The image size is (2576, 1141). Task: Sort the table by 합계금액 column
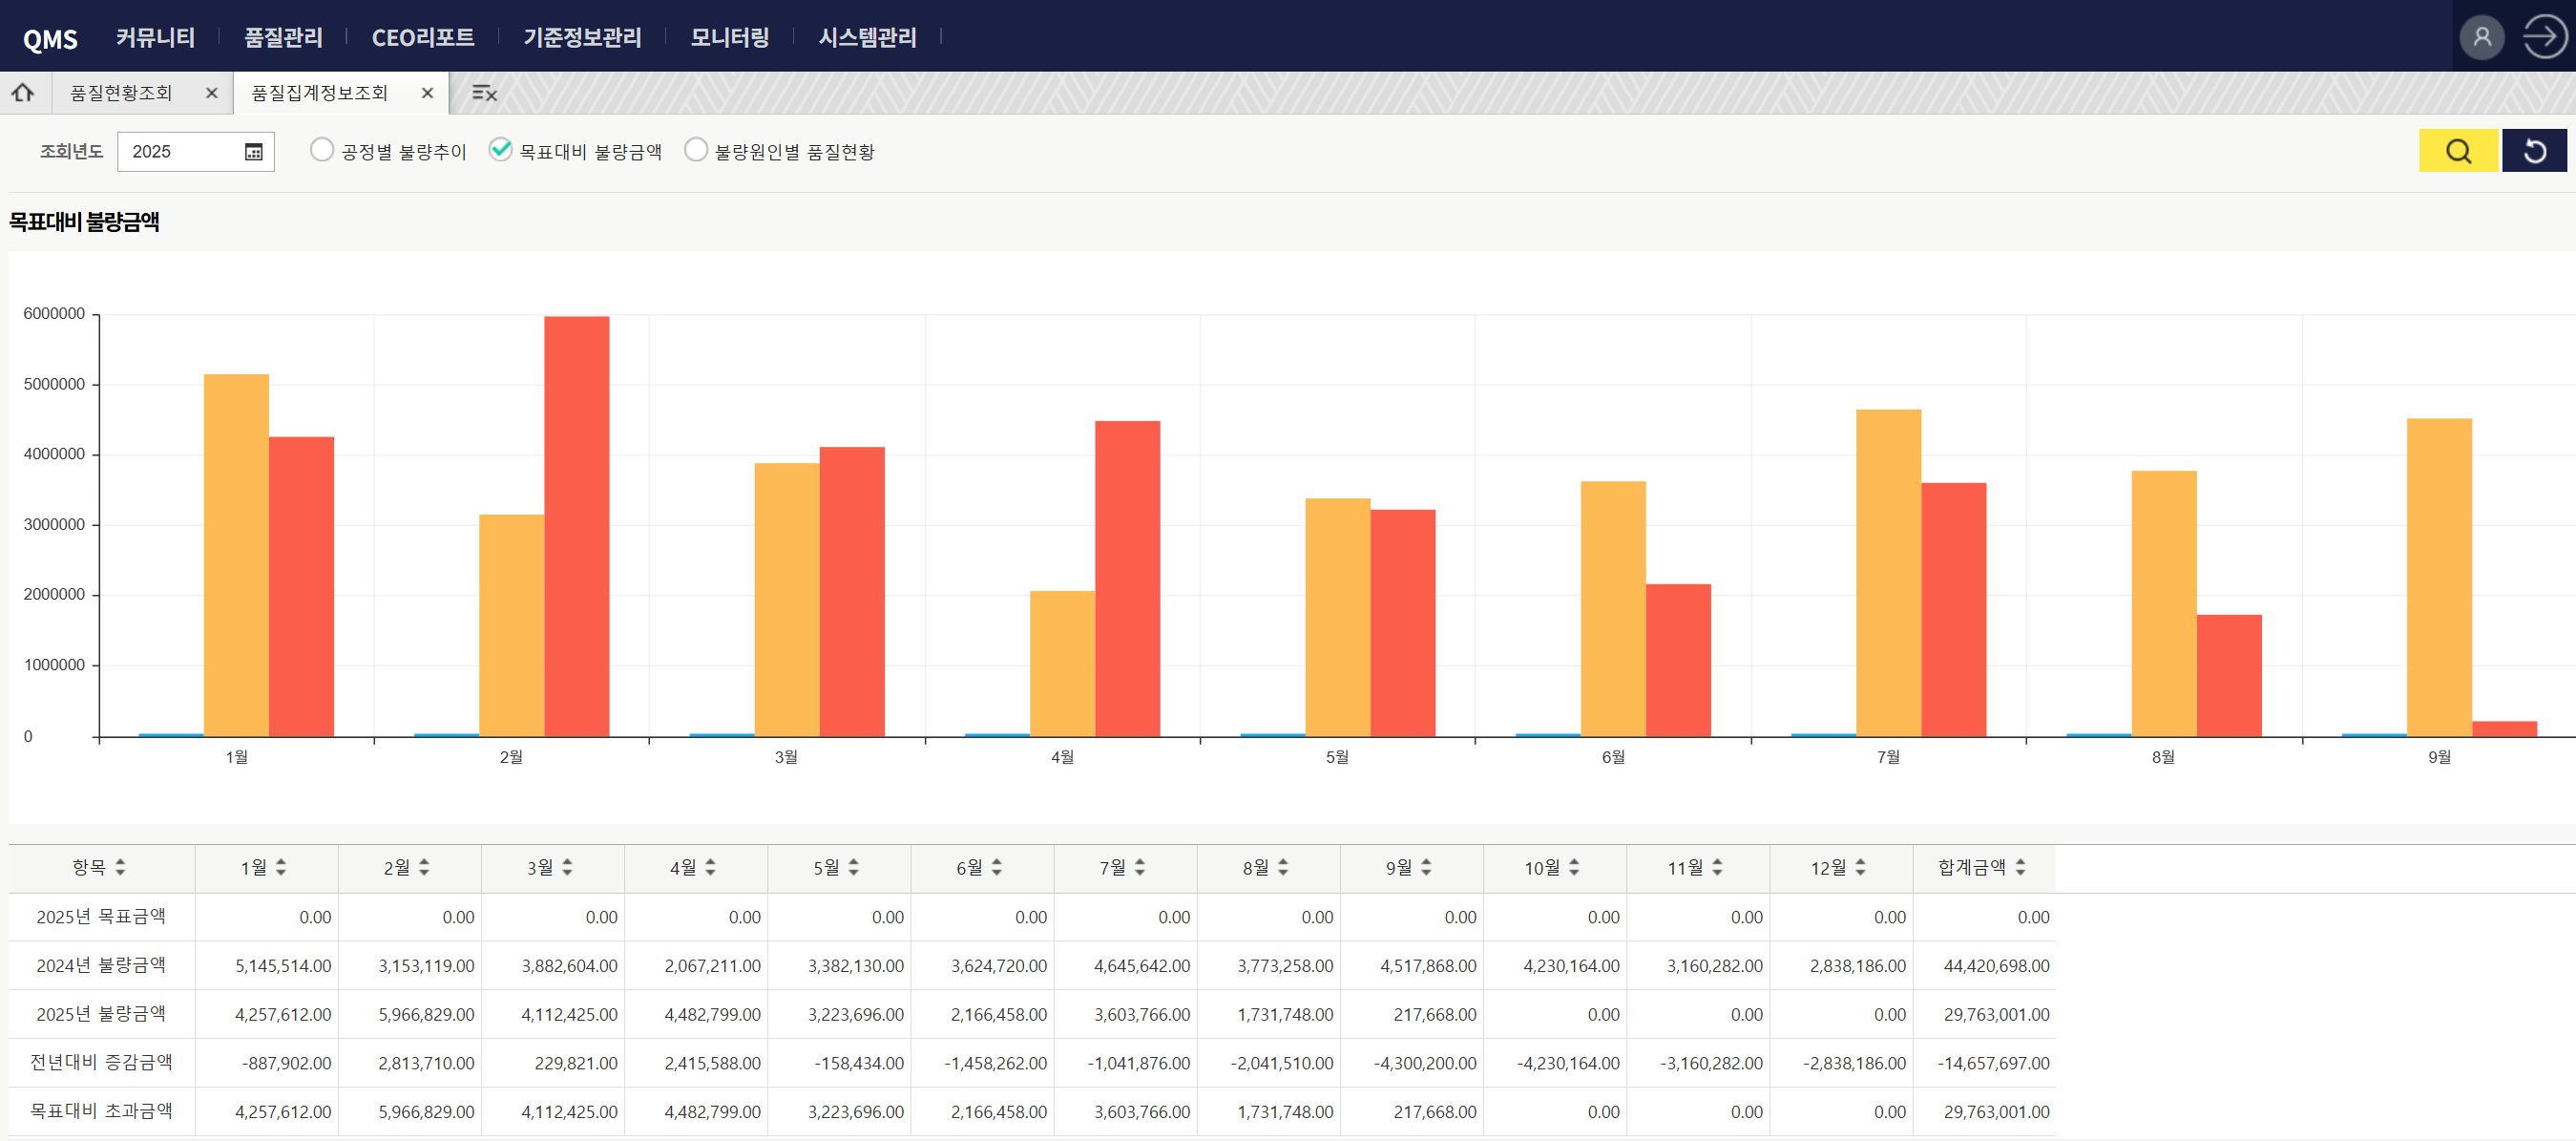pos(2021,867)
